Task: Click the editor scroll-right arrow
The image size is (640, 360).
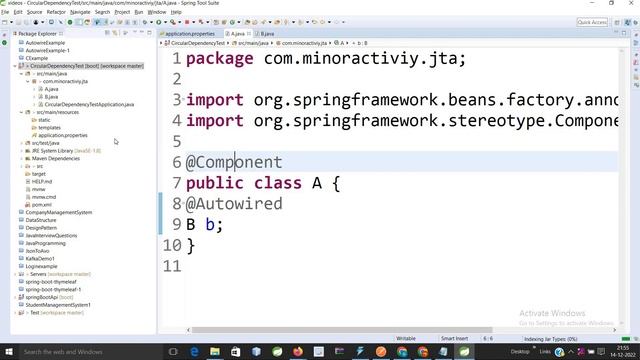Action: click(x=614, y=330)
